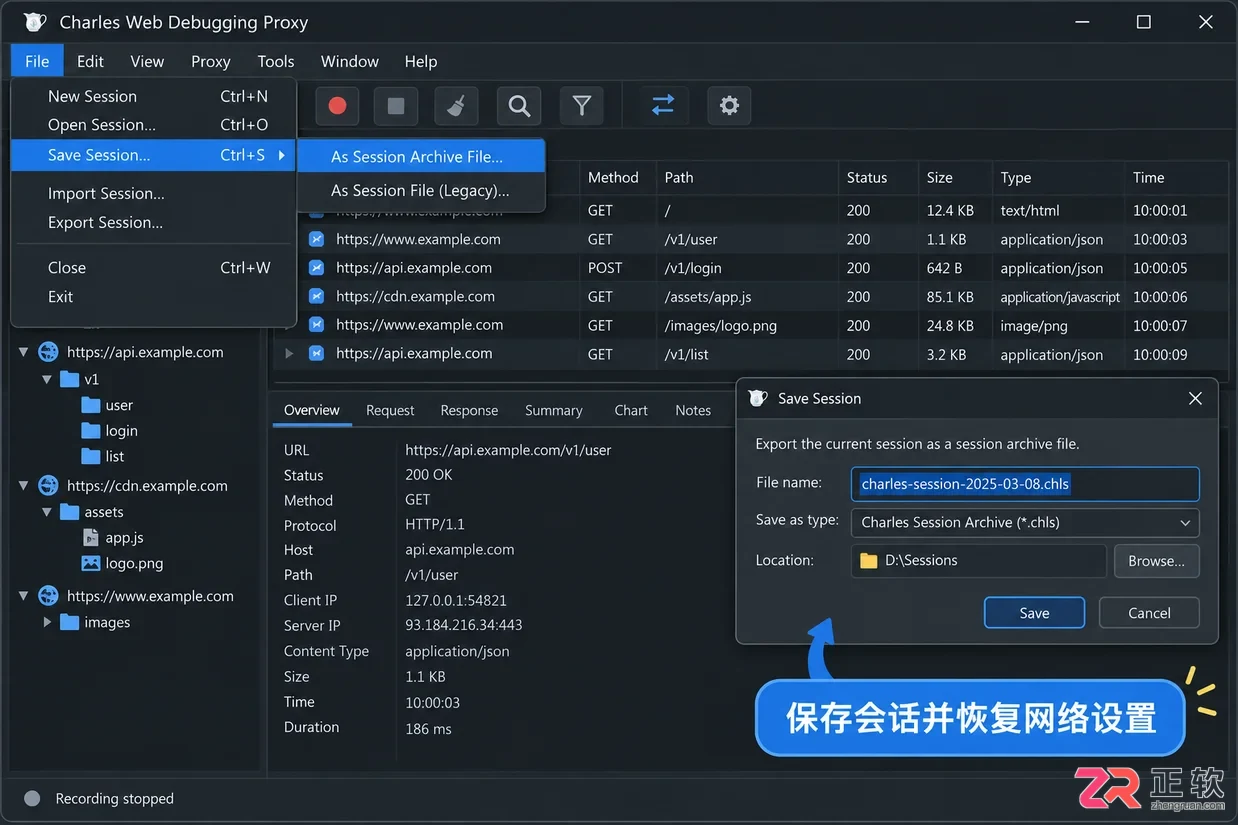Click the v1 folder icon

coord(69,379)
